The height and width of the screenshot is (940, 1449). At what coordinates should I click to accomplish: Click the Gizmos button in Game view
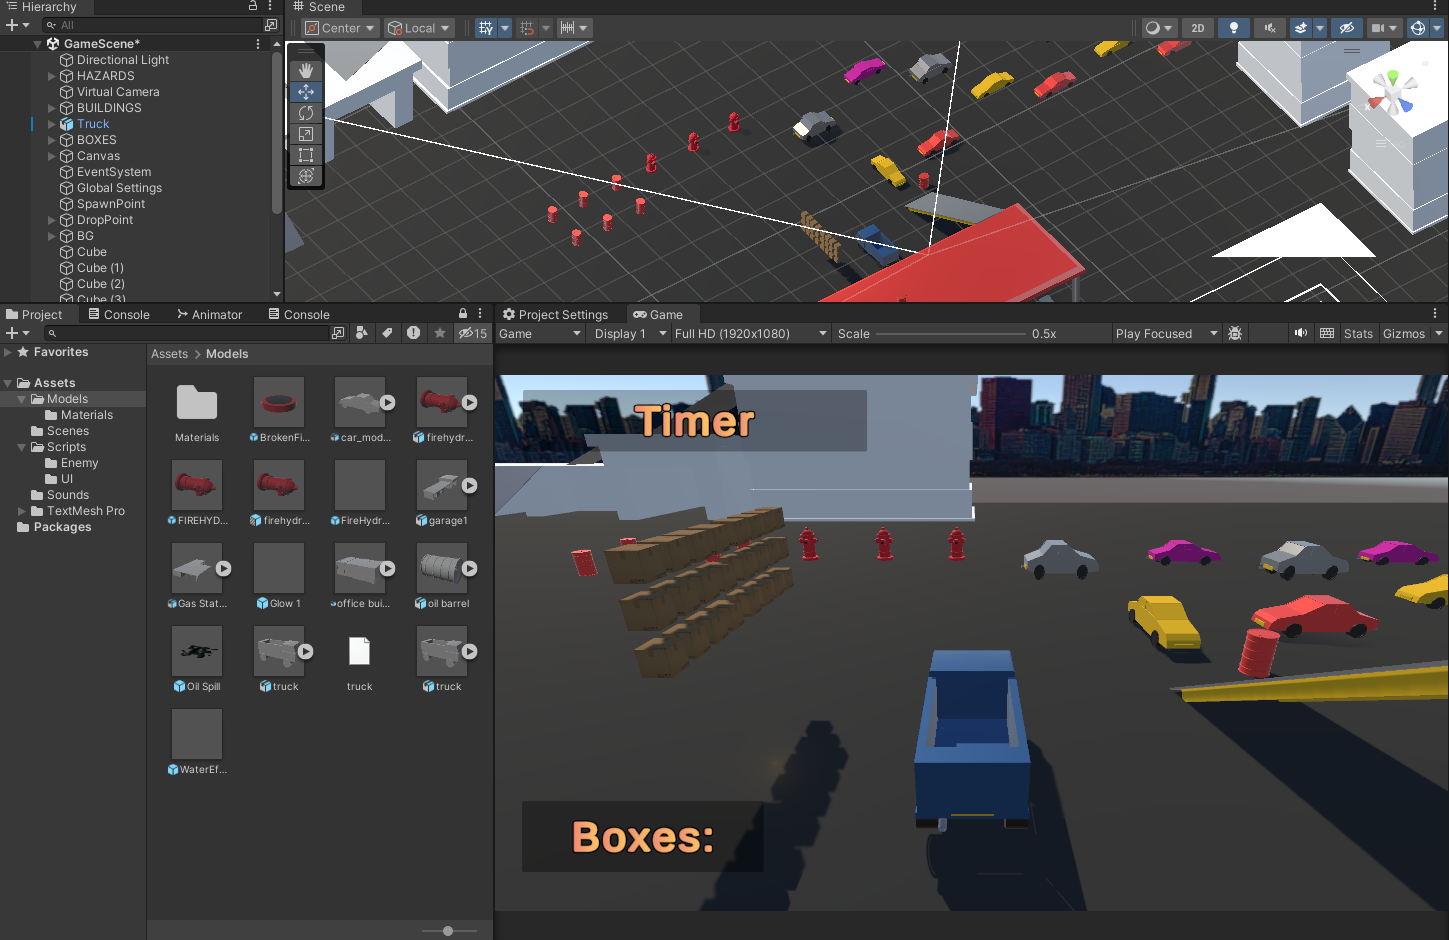coord(1404,334)
